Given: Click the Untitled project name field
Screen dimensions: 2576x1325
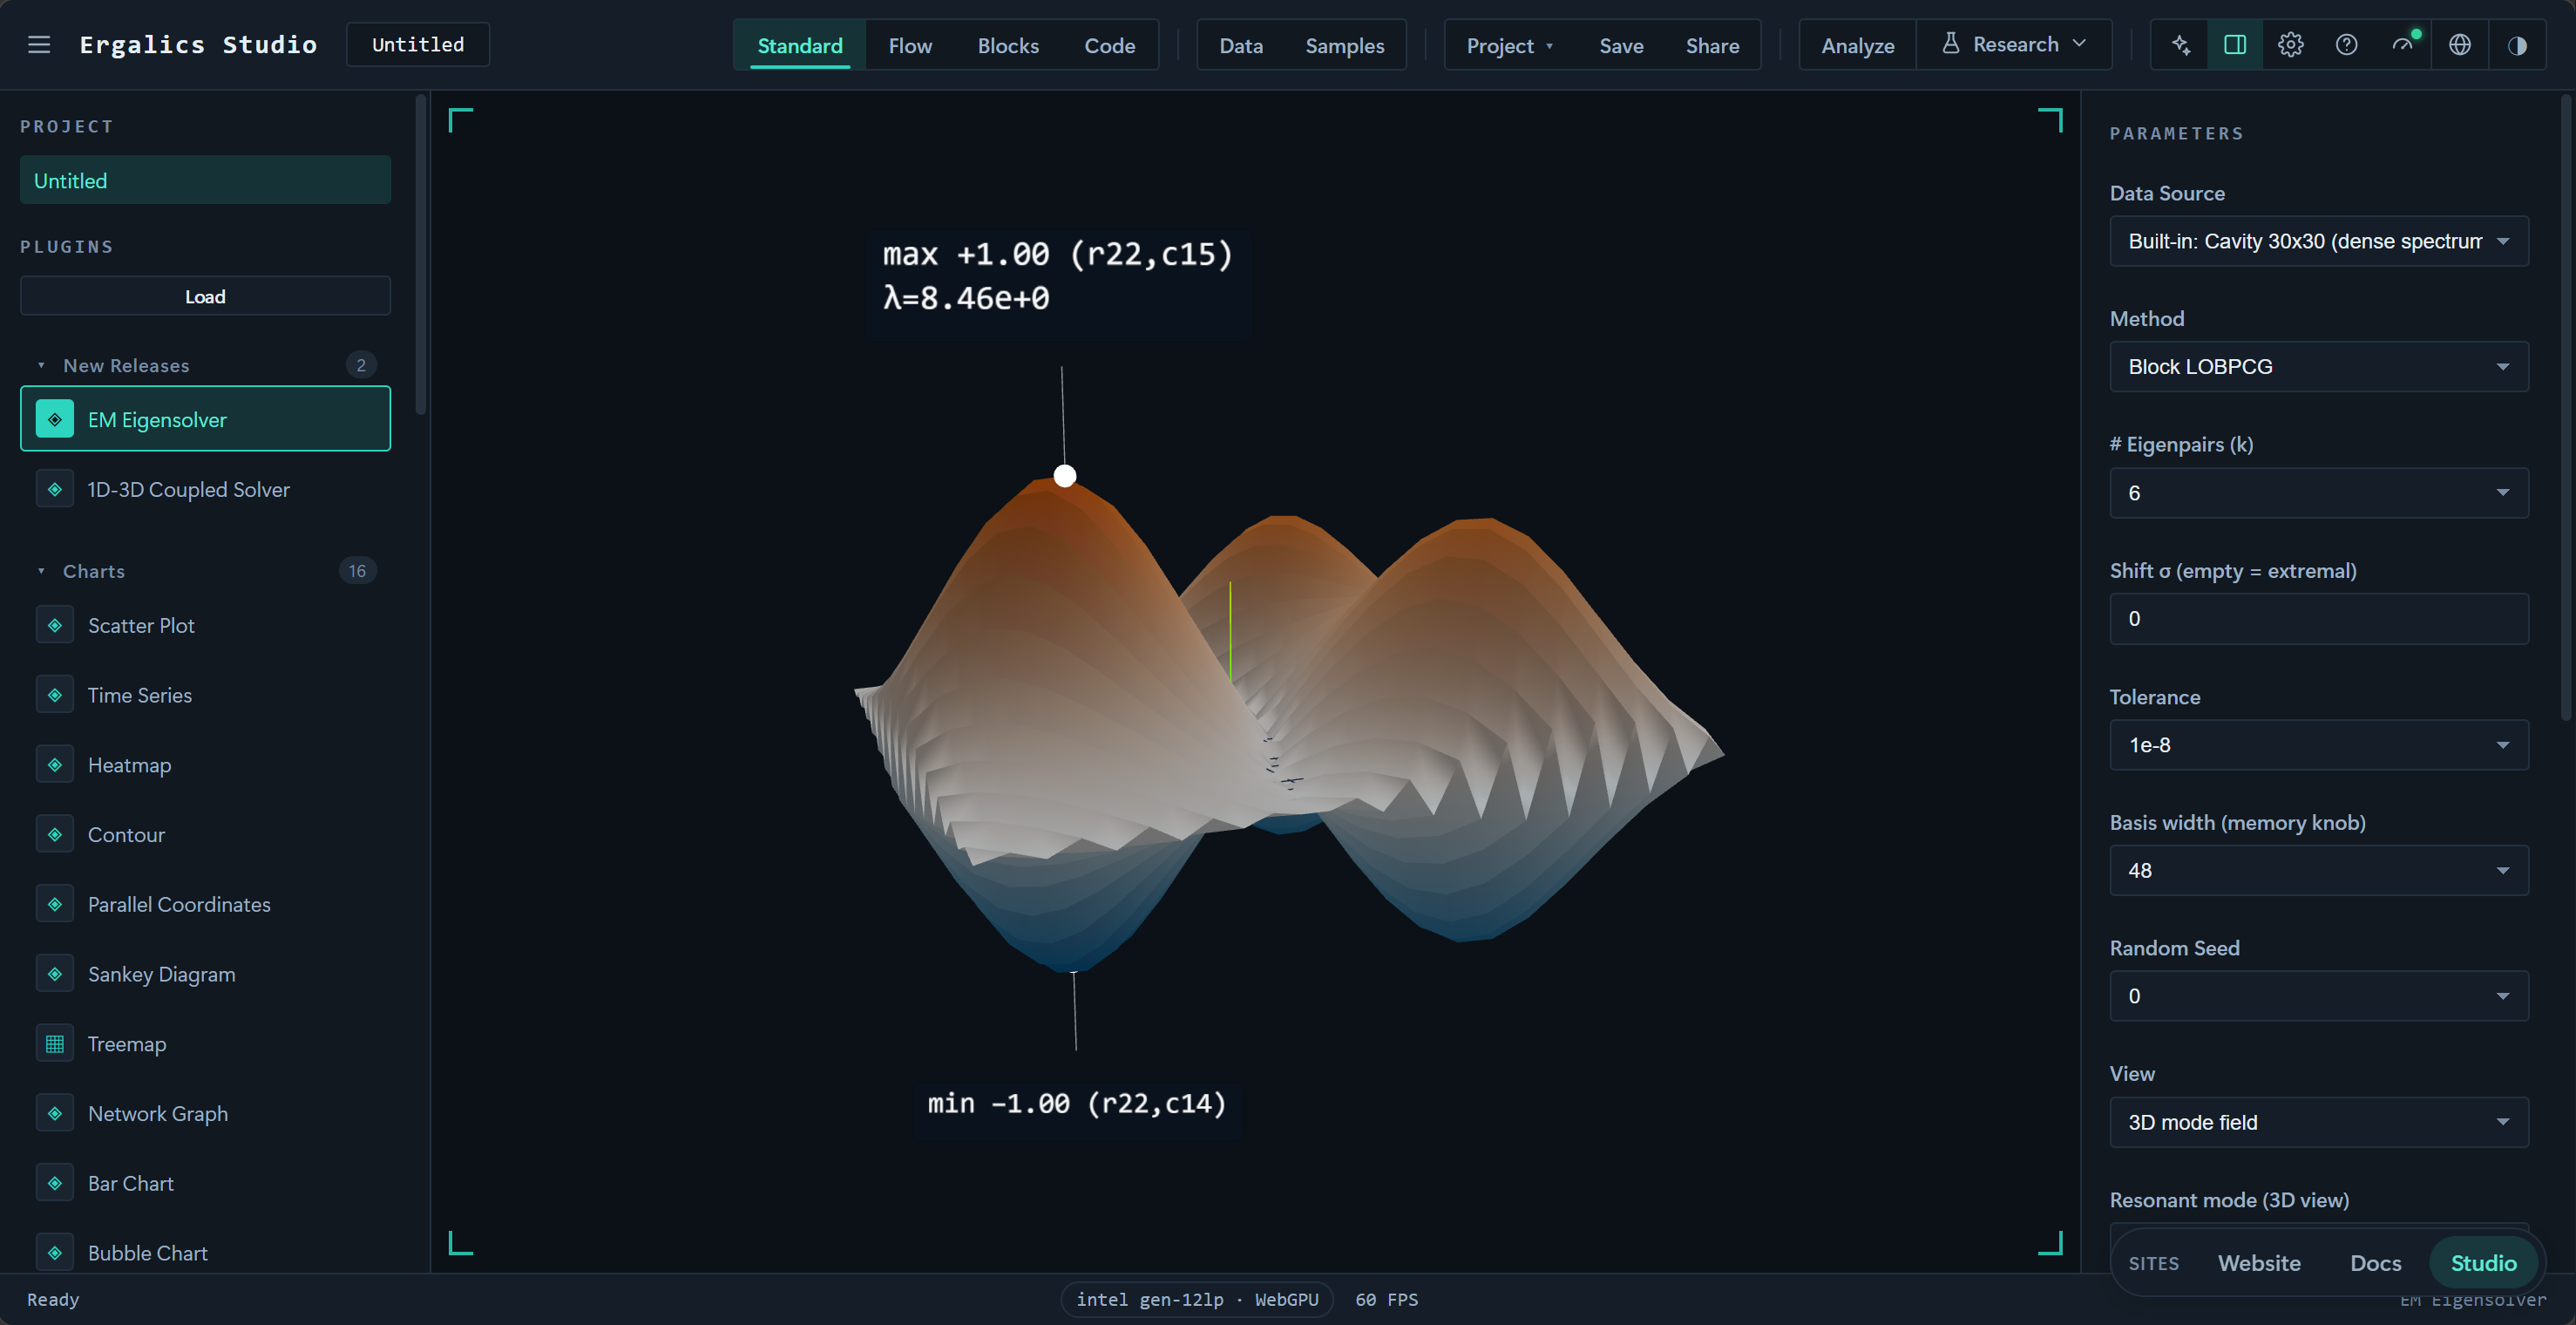Looking at the screenshot, I should pos(418,45).
